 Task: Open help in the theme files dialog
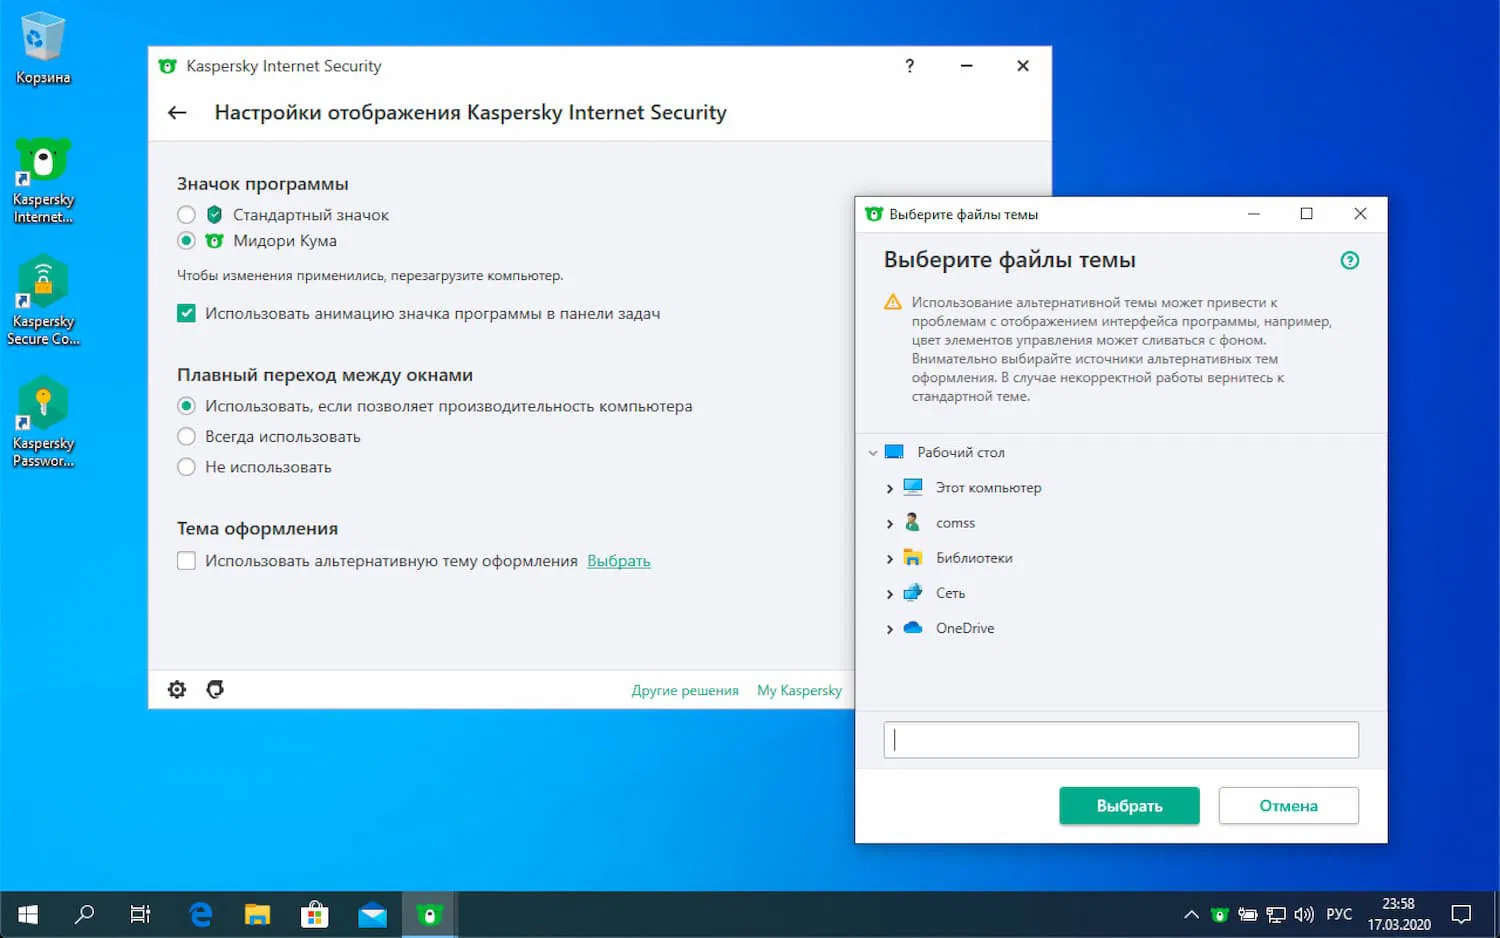(1350, 260)
